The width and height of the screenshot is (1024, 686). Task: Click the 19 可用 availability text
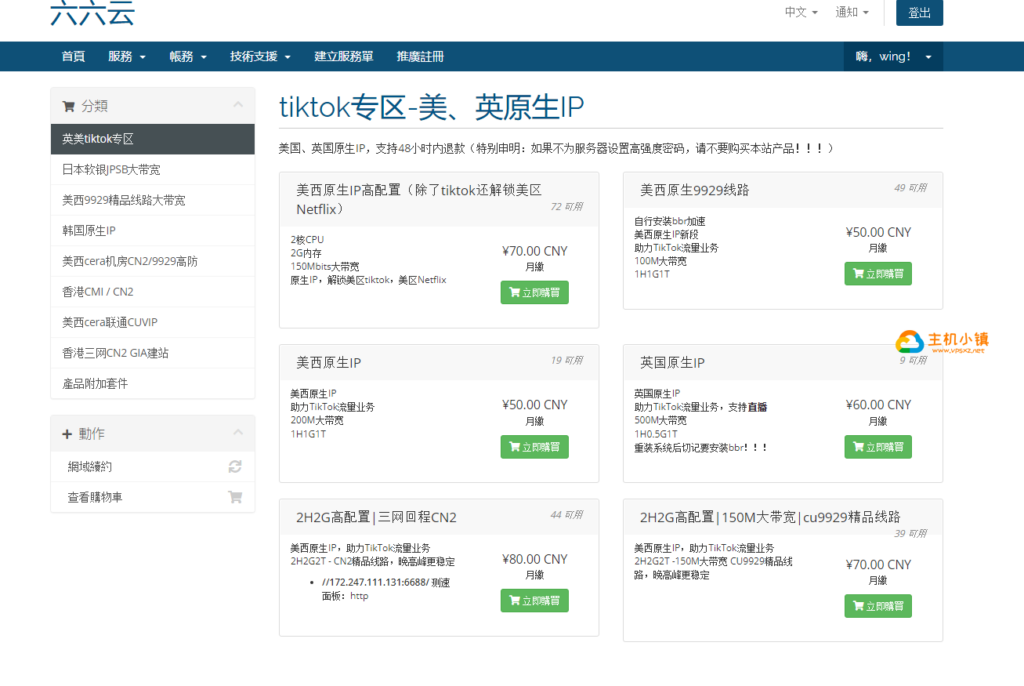pos(567,361)
